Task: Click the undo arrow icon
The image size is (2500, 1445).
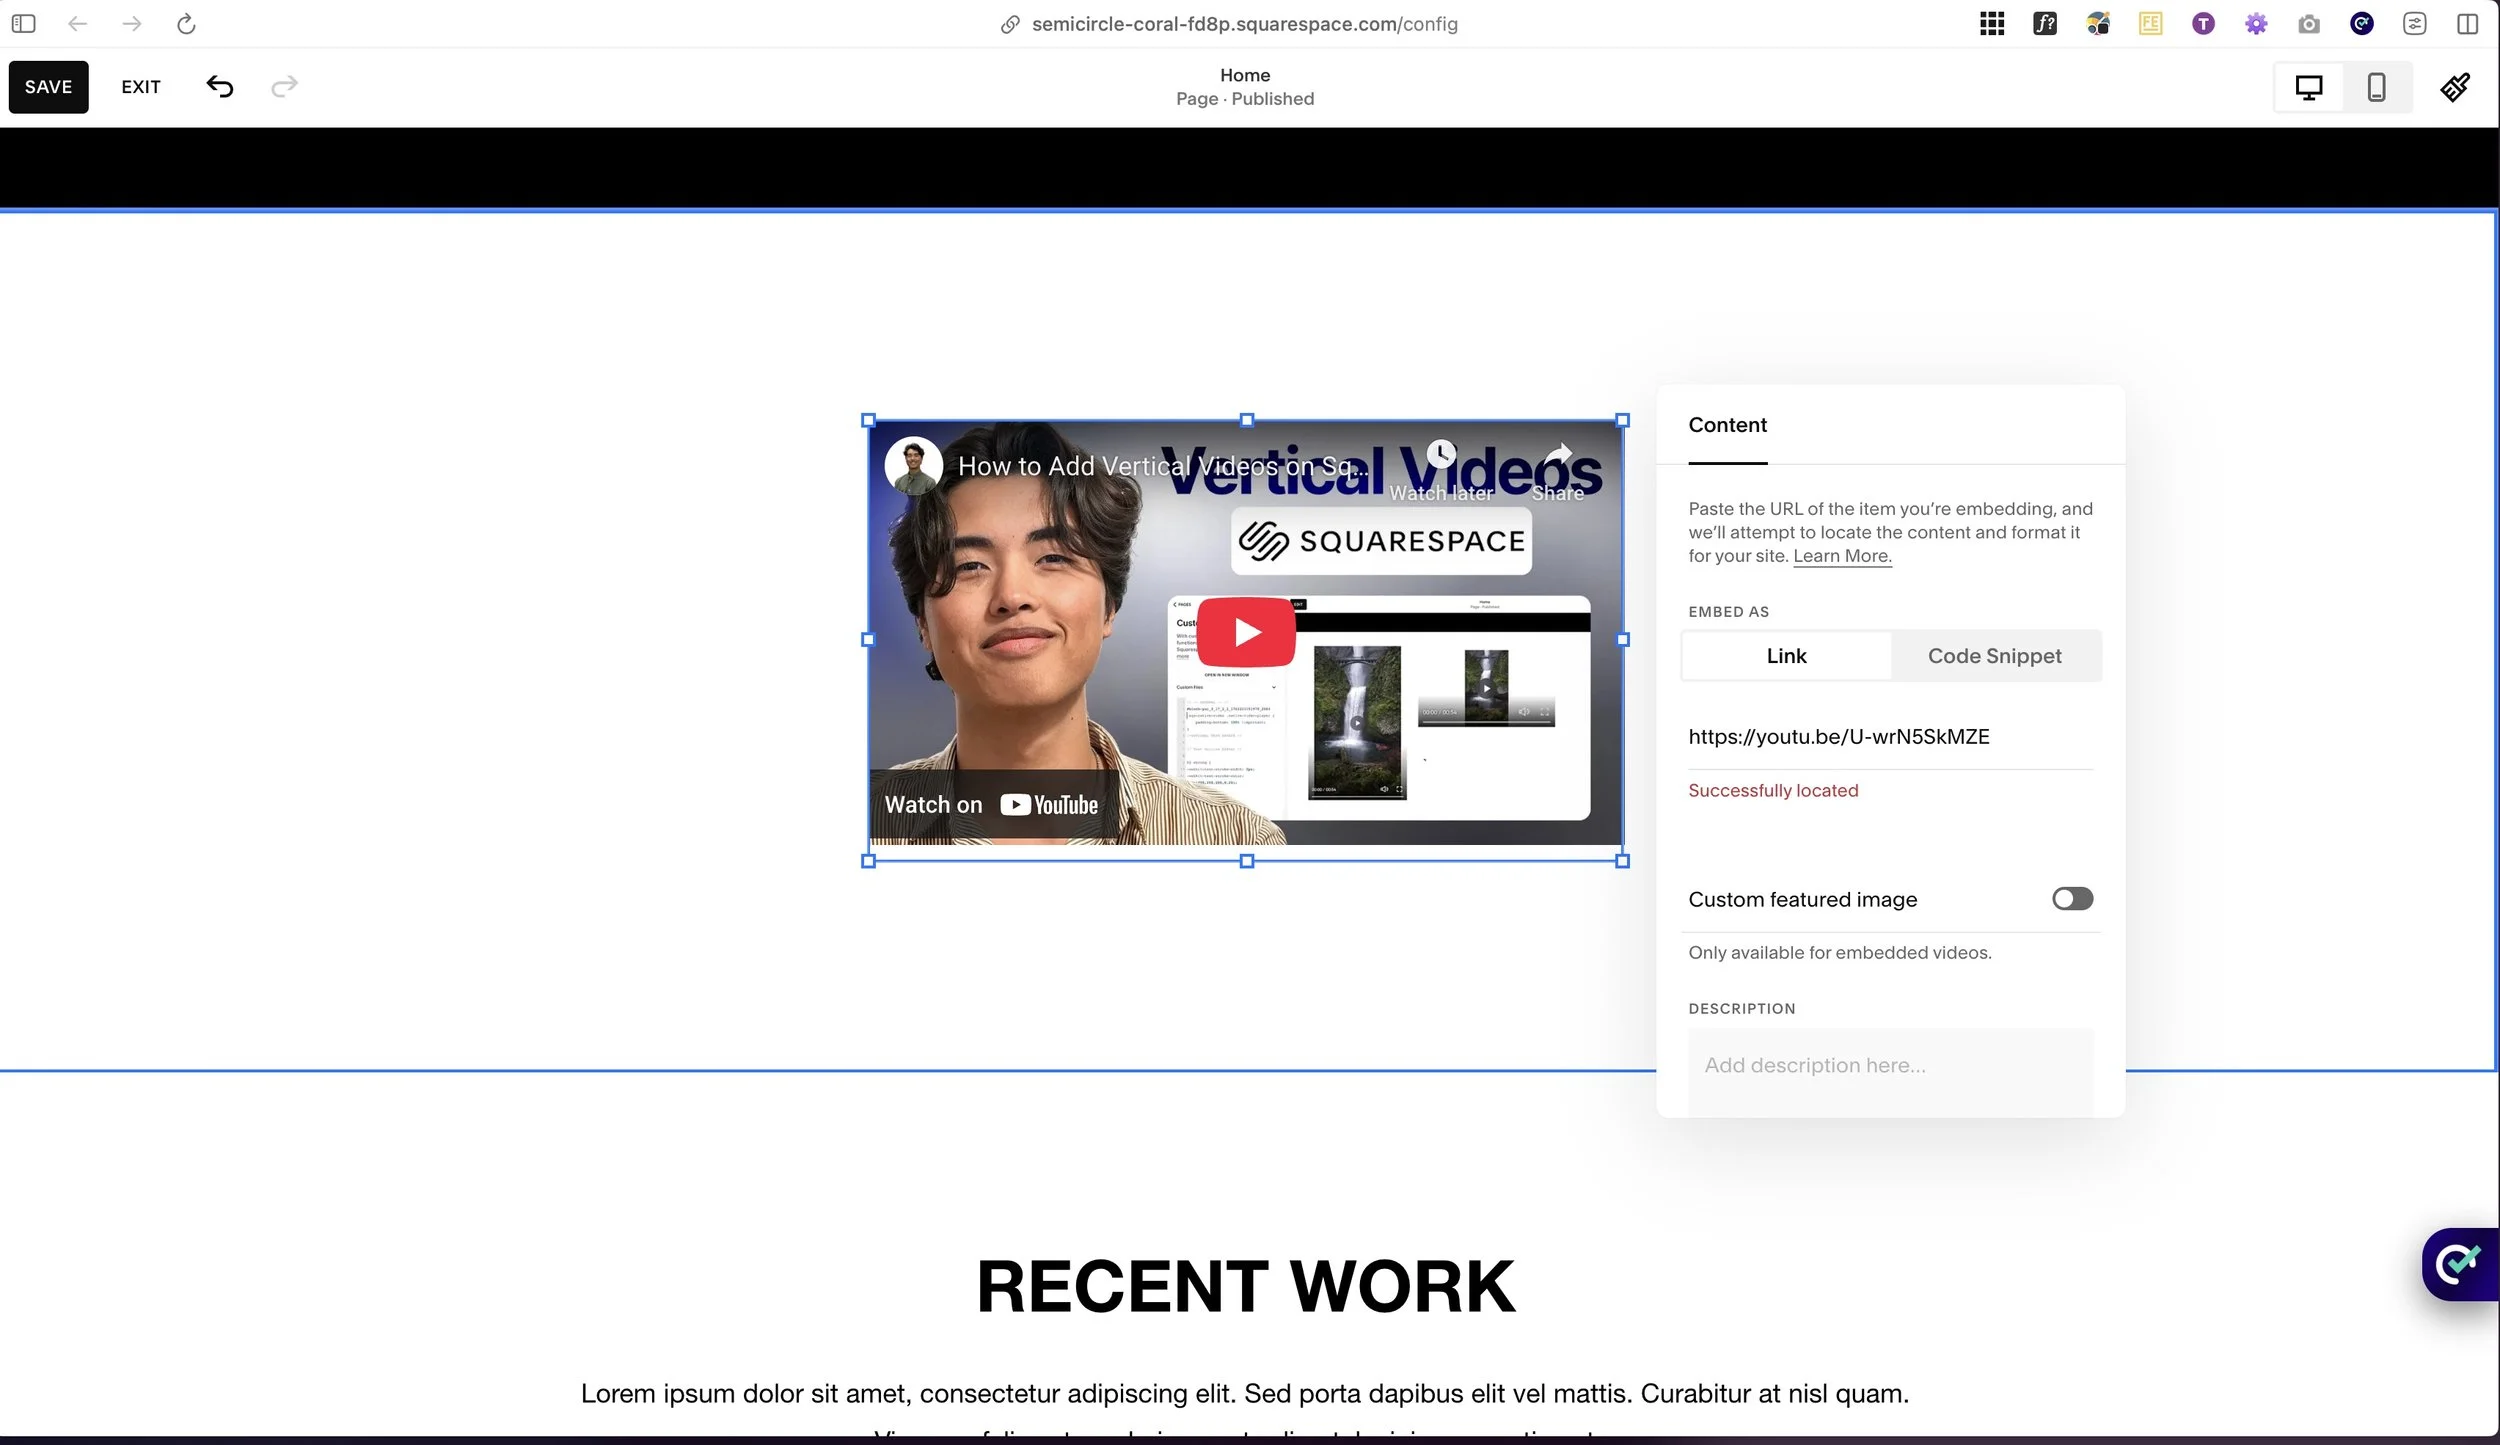Action: 220,87
